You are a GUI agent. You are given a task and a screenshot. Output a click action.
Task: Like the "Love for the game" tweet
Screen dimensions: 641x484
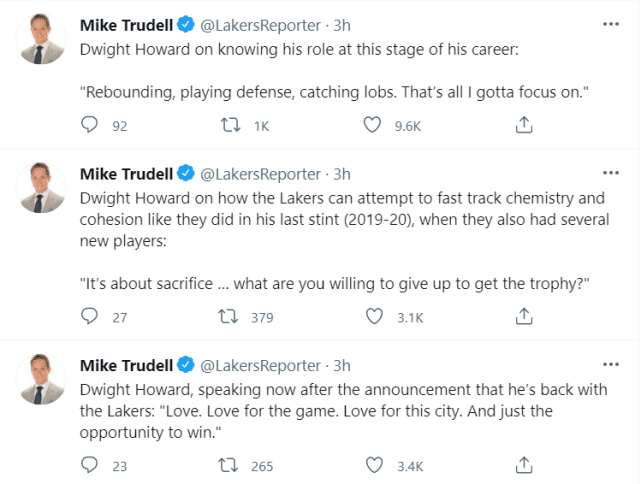[x=373, y=465]
